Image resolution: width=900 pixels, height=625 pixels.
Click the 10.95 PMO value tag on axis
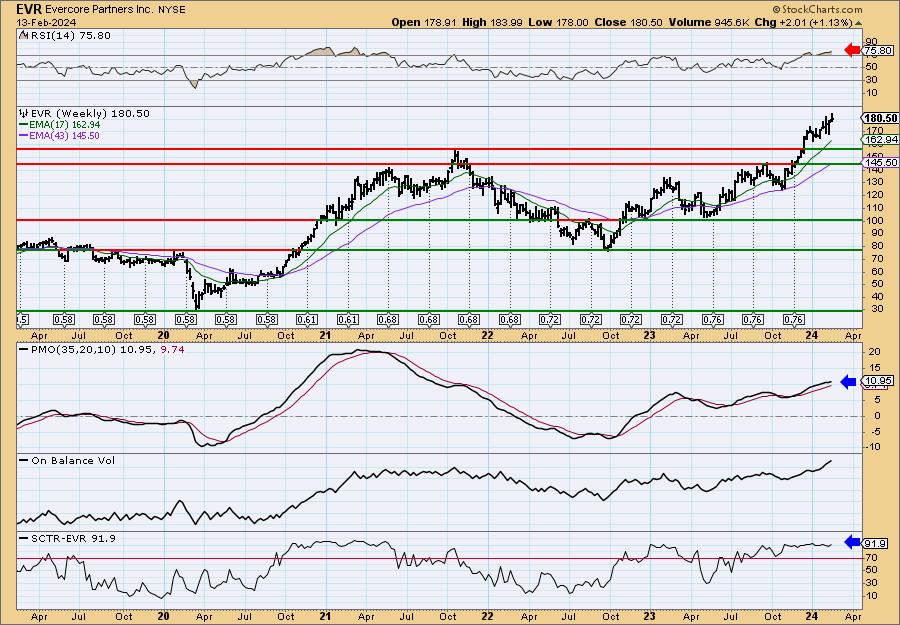[x=878, y=381]
